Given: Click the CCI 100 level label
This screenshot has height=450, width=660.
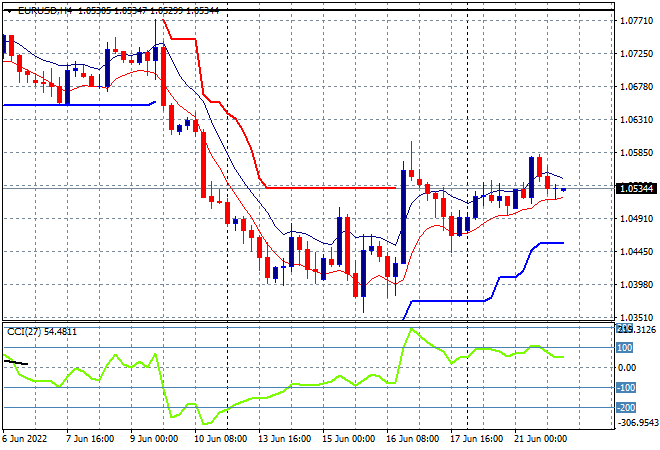Looking at the screenshot, I should 625,348.
